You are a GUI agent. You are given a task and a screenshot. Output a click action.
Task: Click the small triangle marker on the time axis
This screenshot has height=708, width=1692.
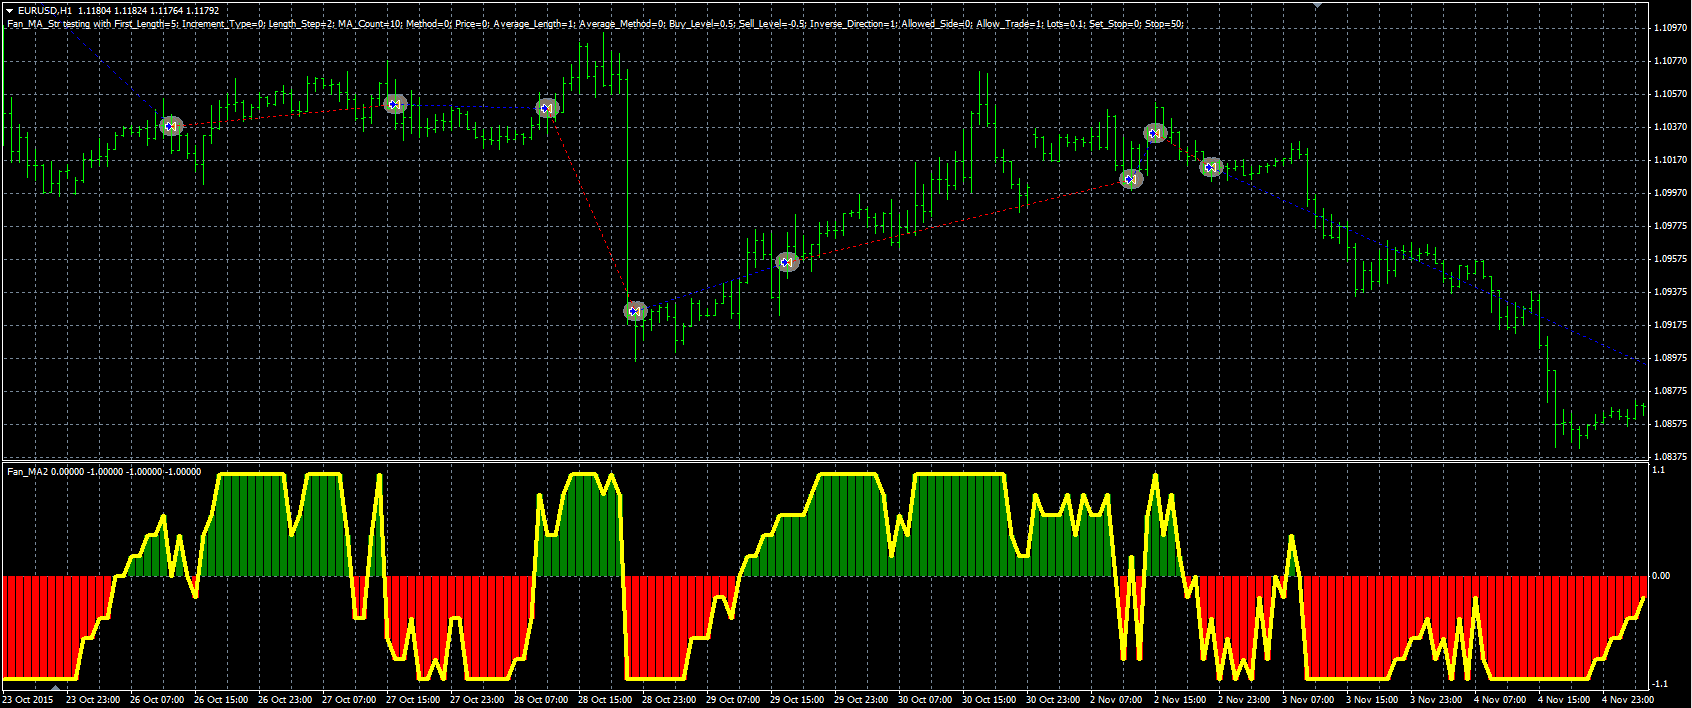pyautogui.click(x=56, y=688)
